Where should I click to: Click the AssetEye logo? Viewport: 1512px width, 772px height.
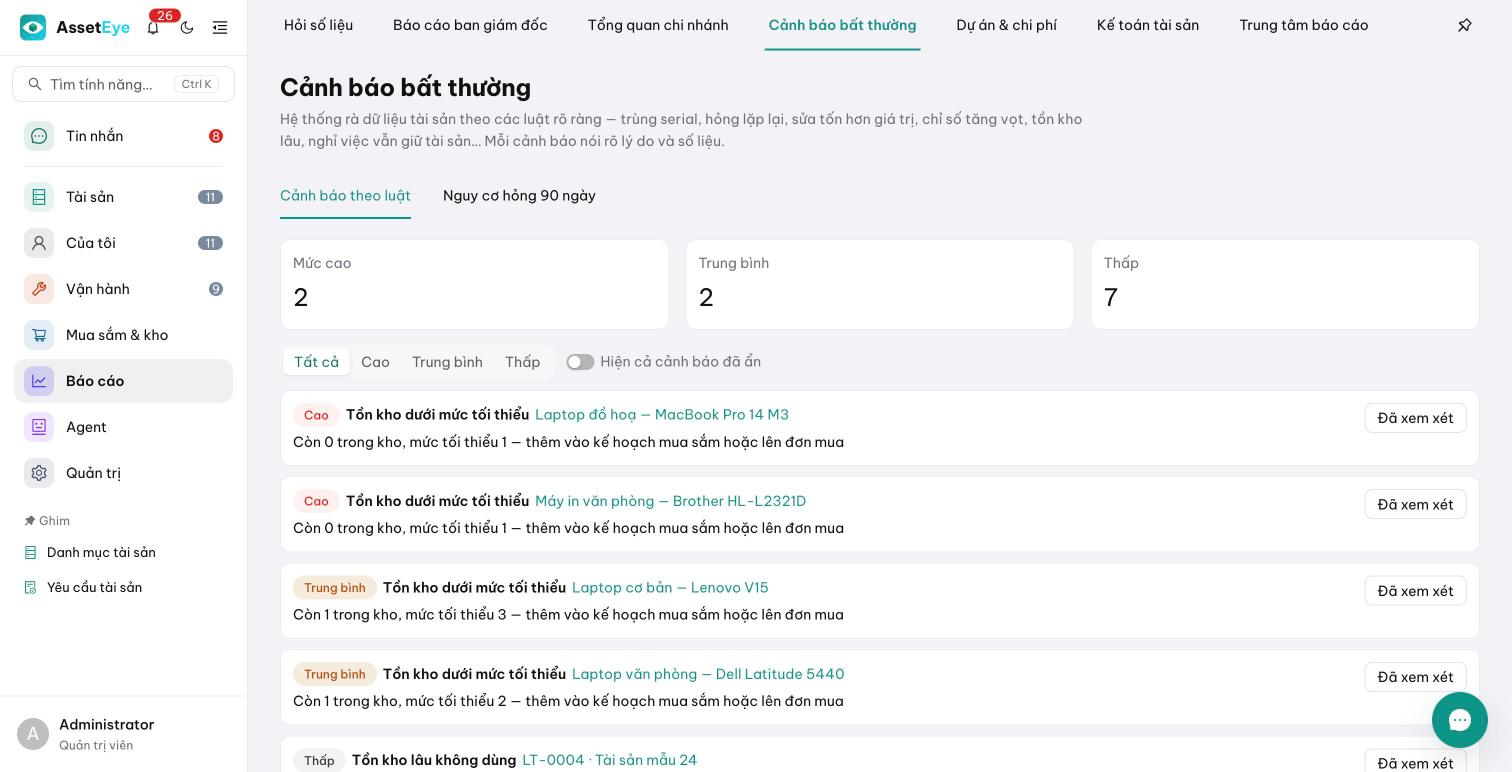click(75, 28)
